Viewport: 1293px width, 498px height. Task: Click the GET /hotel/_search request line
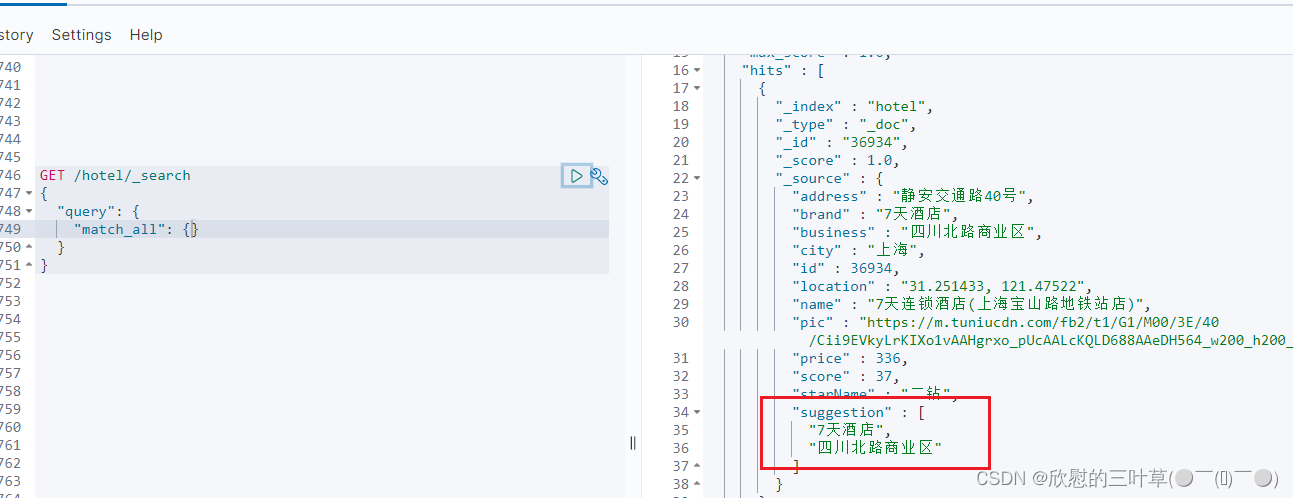point(115,175)
